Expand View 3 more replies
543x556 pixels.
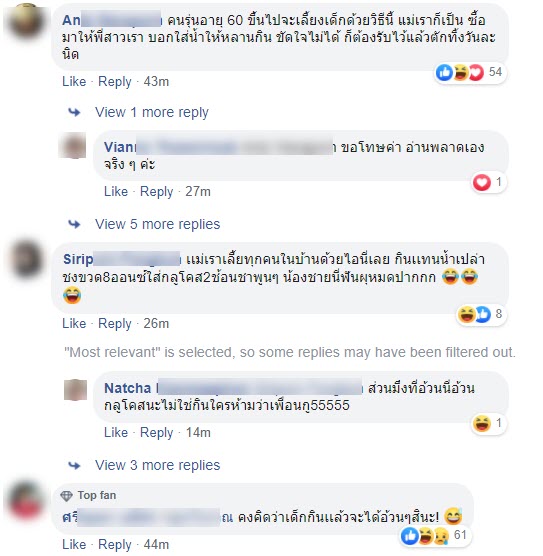[157, 465]
